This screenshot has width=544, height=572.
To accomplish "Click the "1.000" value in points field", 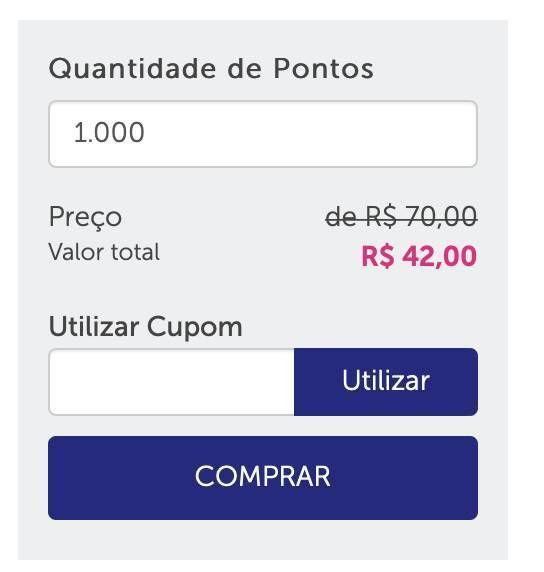I will click(109, 132).
